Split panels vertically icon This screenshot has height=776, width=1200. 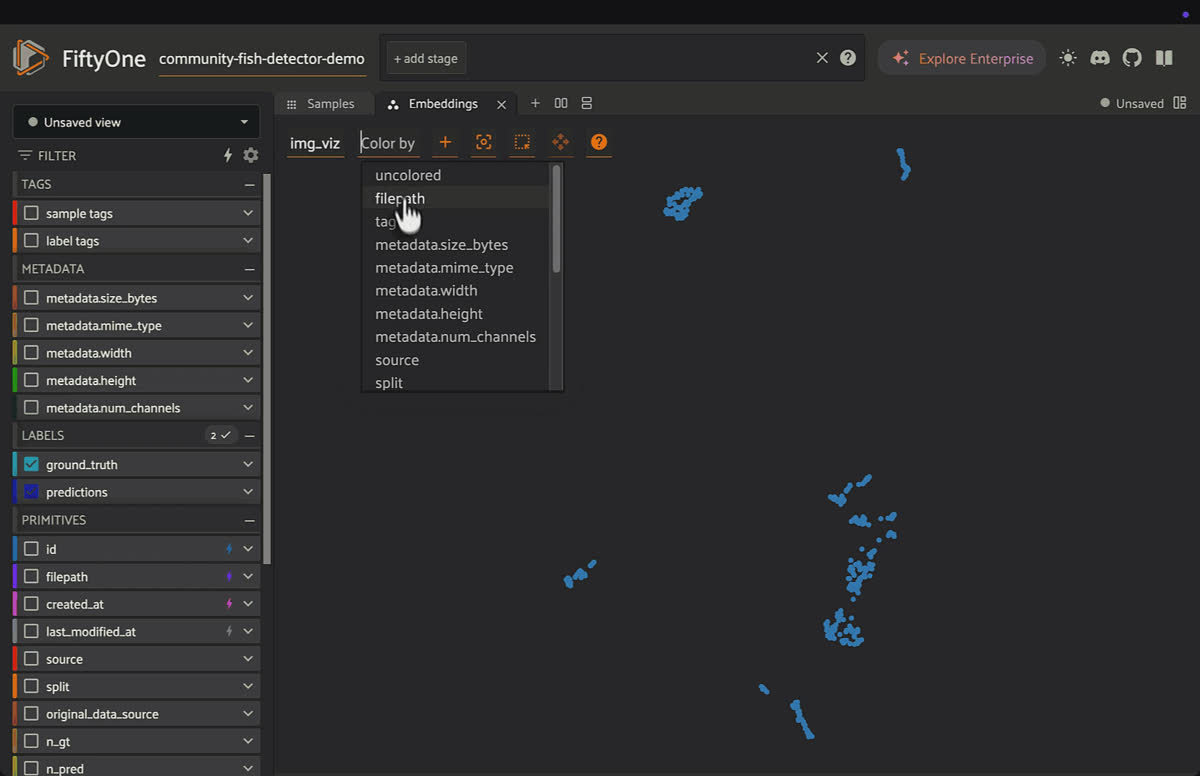587,103
